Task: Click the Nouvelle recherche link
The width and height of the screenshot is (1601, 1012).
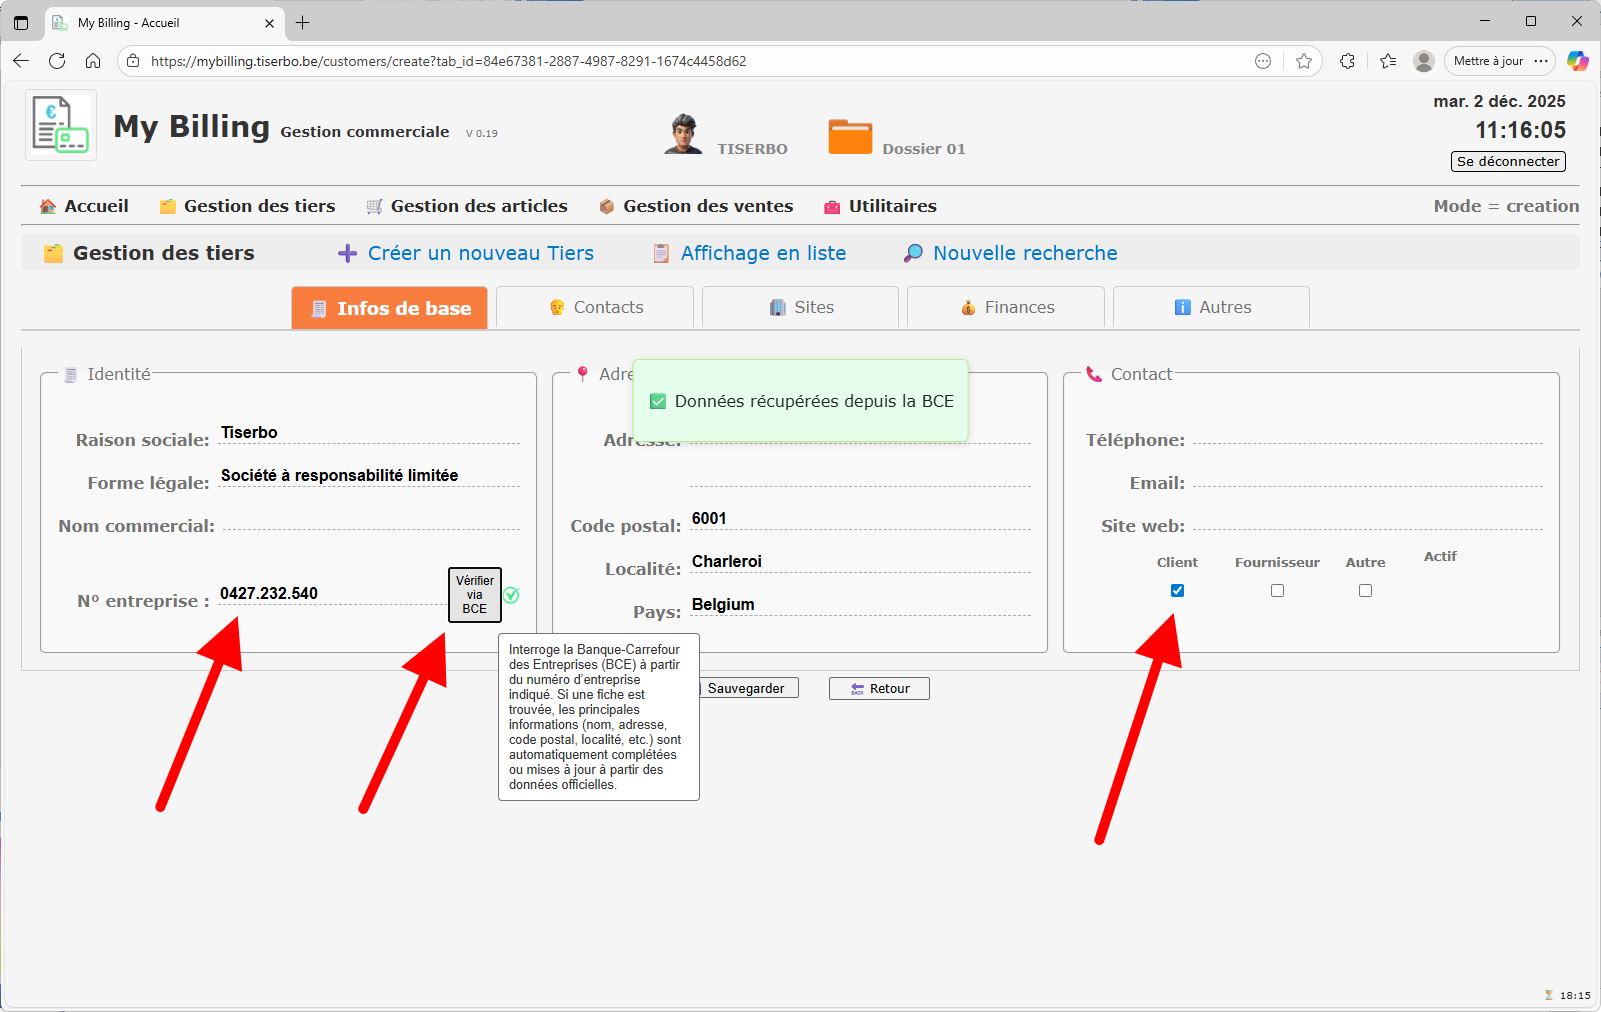Action: click(1024, 253)
